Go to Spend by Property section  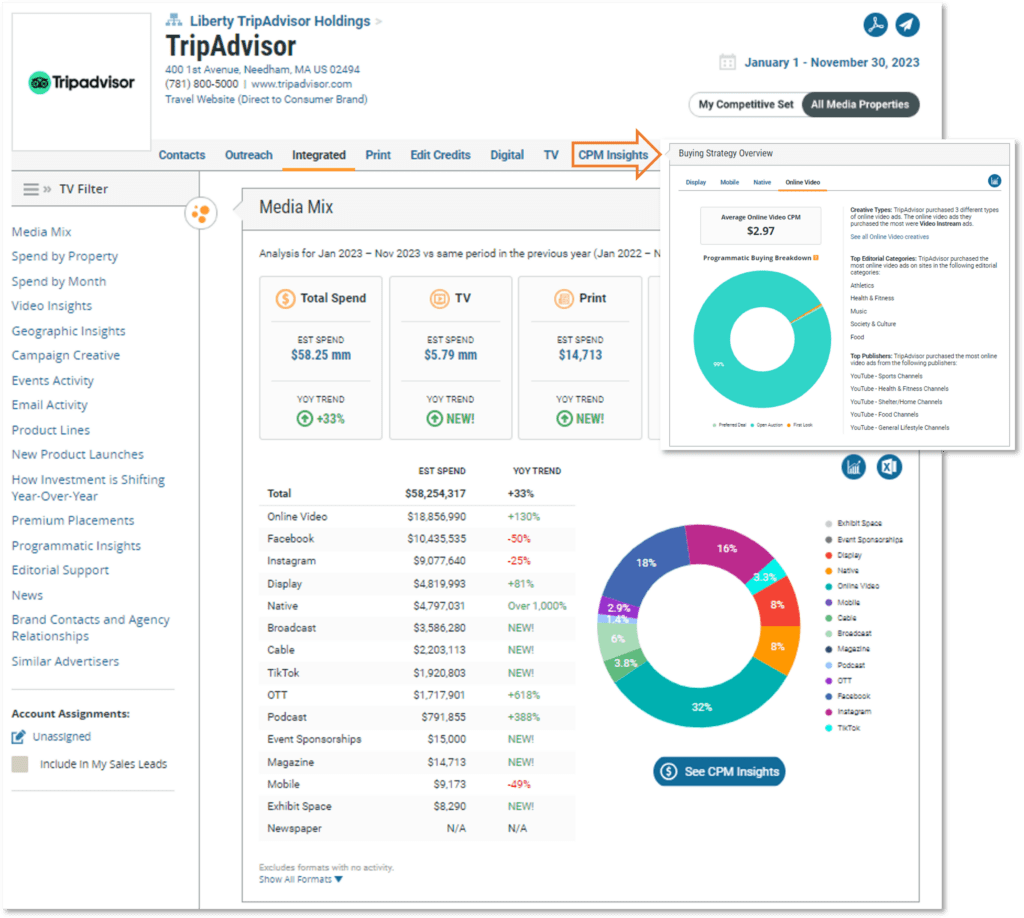pos(65,257)
